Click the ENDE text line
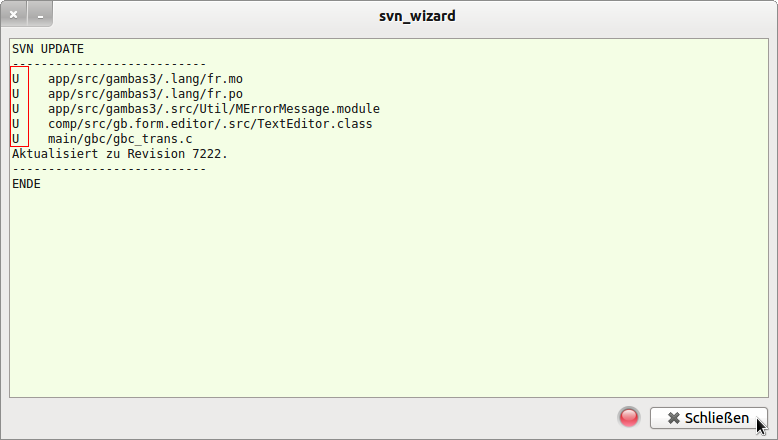This screenshot has width=778, height=440. coord(27,184)
